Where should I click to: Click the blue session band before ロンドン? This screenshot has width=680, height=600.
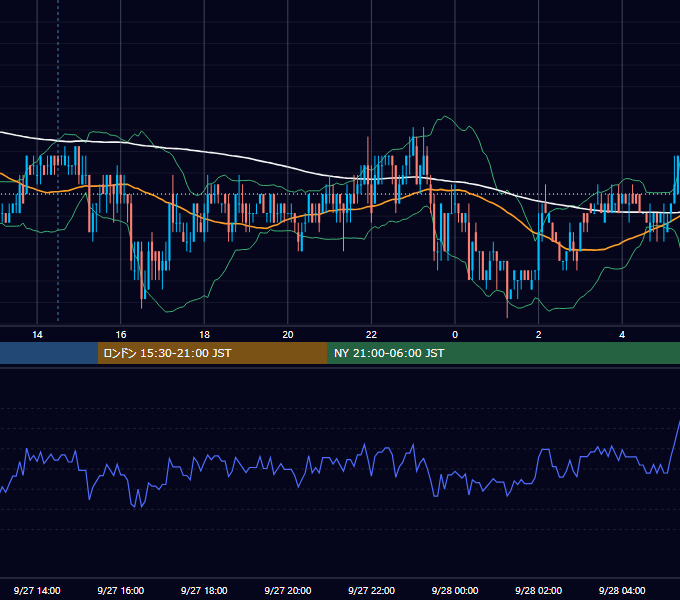pyautogui.click(x=49, y=353)
